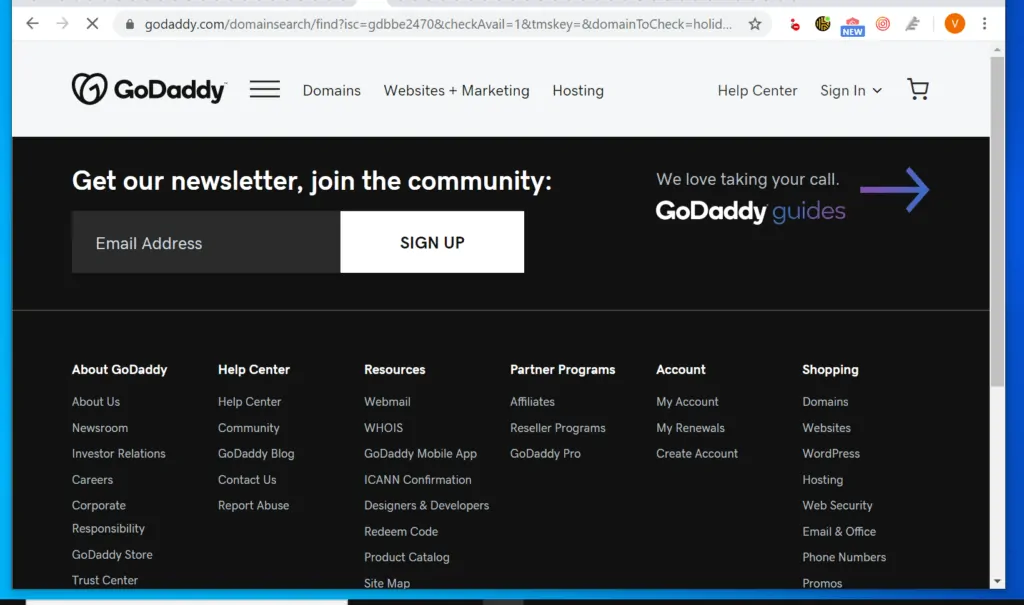Screen dimensions: 1024x605
Task: Open the Newsroom link
Action: point(100,428)
